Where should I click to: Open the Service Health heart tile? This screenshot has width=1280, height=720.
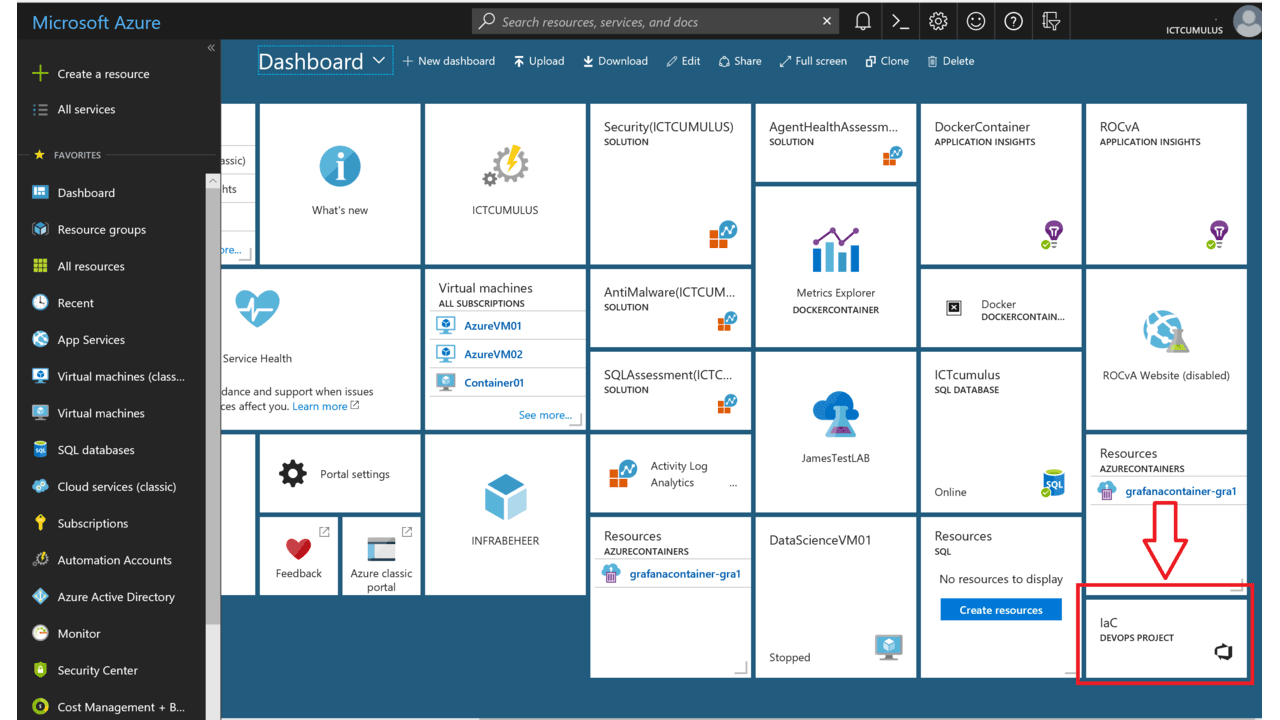tap(320, 349)
